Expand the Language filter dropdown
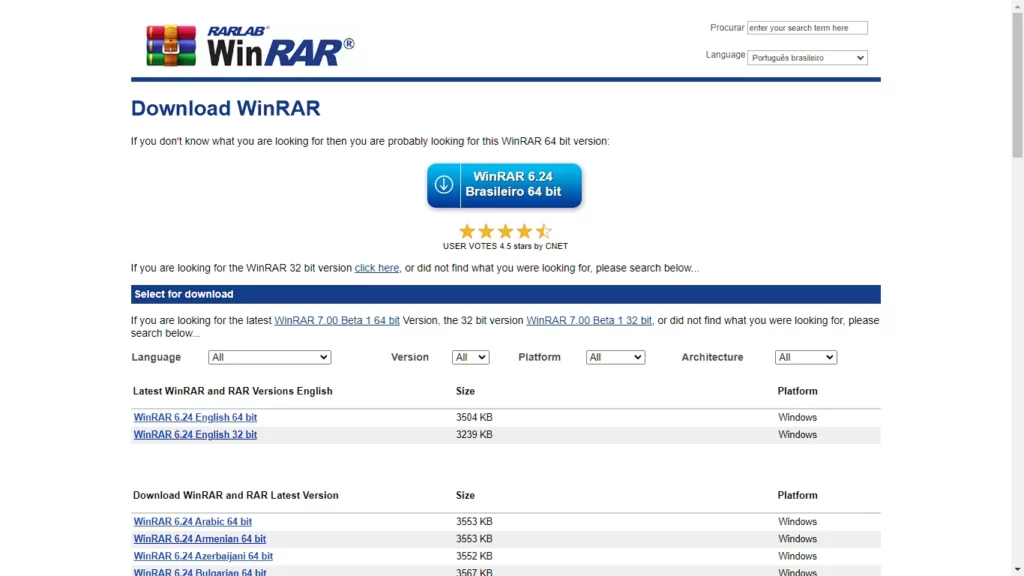This screenshot has width=1024, height=576. click(x=269, y=357)
